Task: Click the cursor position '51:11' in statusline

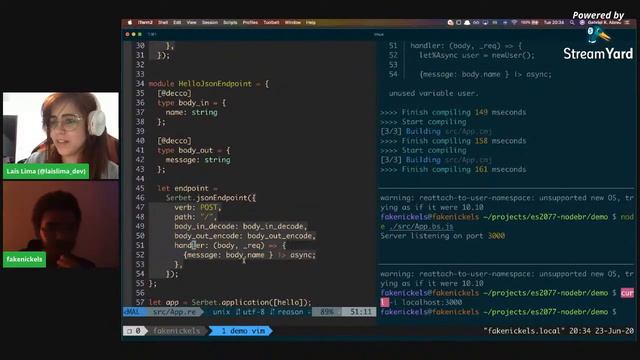Action: click(x=361, y=312)
